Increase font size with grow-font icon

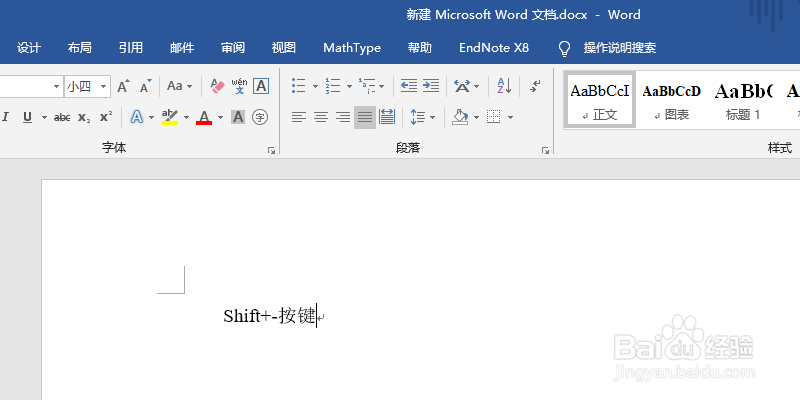123,86
